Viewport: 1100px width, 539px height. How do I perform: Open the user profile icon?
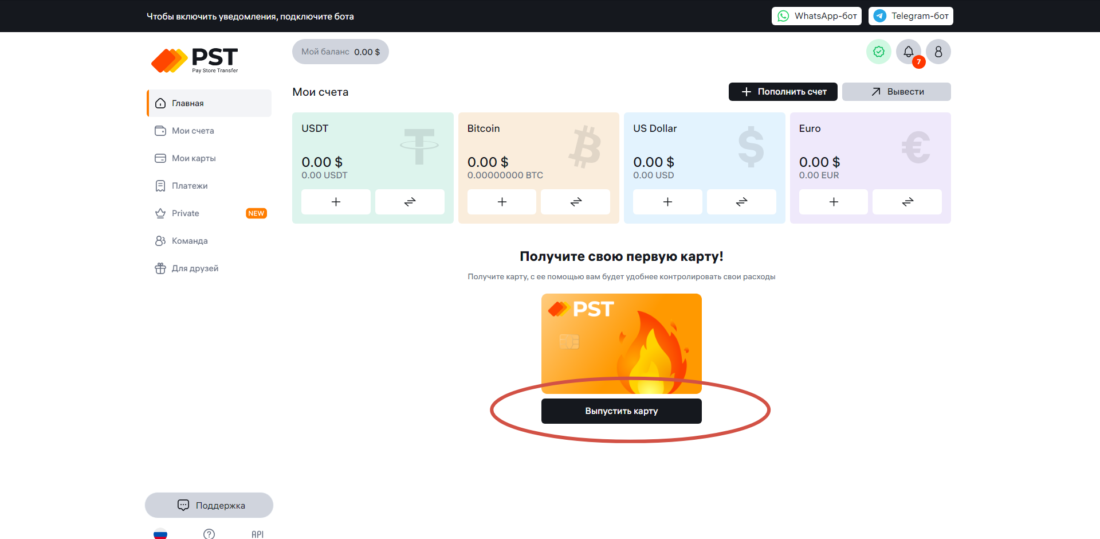pyautogui.click(x=939, y=52)
